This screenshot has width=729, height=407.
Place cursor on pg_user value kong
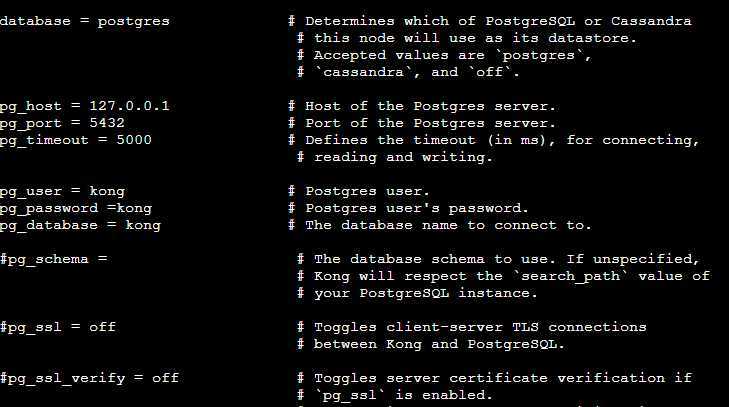[x=107, y=192]
